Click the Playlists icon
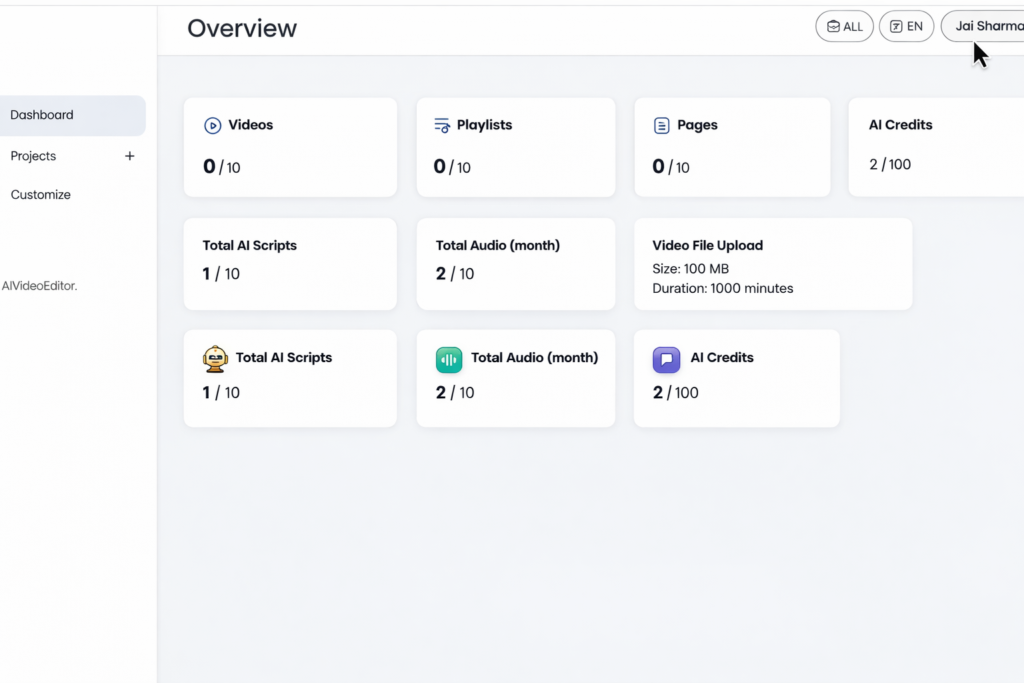Image resolution: width=1024 pixels, height=683 pixels. click(442, 126)
